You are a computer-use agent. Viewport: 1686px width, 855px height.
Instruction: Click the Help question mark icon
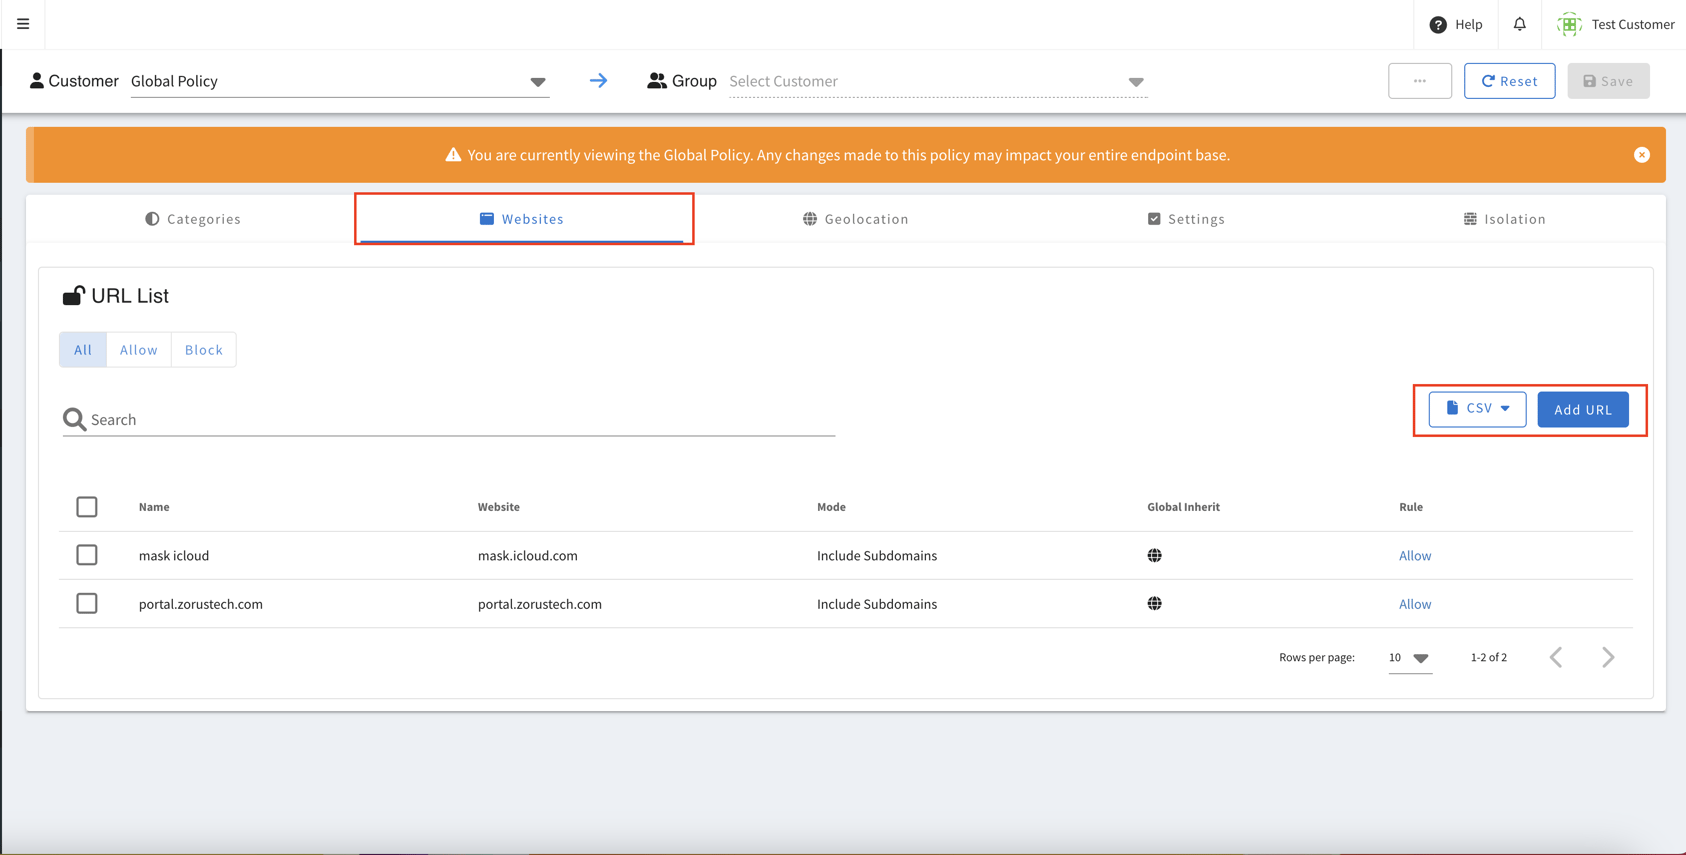(x=1438, y=25)
